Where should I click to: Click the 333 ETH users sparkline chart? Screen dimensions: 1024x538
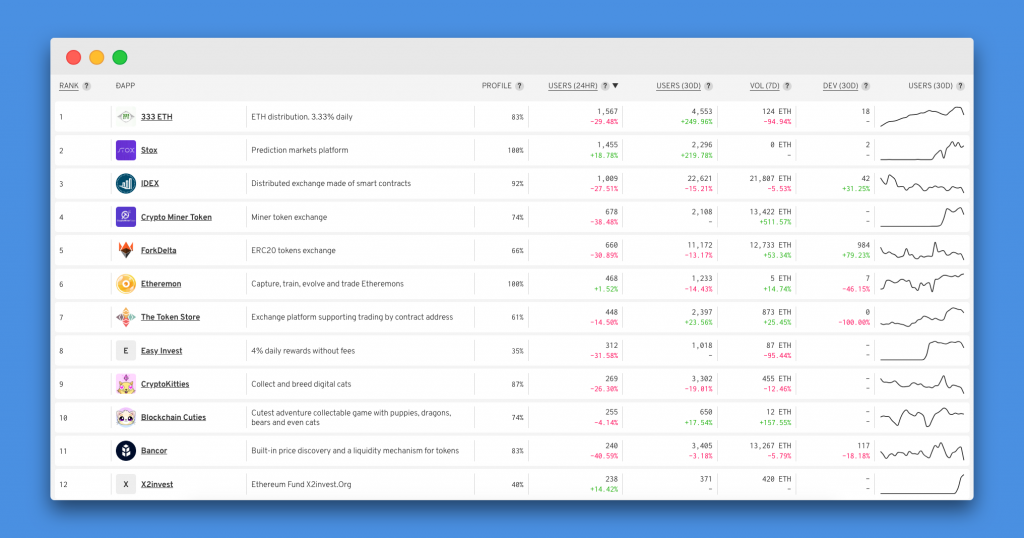(x=922, y=116)
